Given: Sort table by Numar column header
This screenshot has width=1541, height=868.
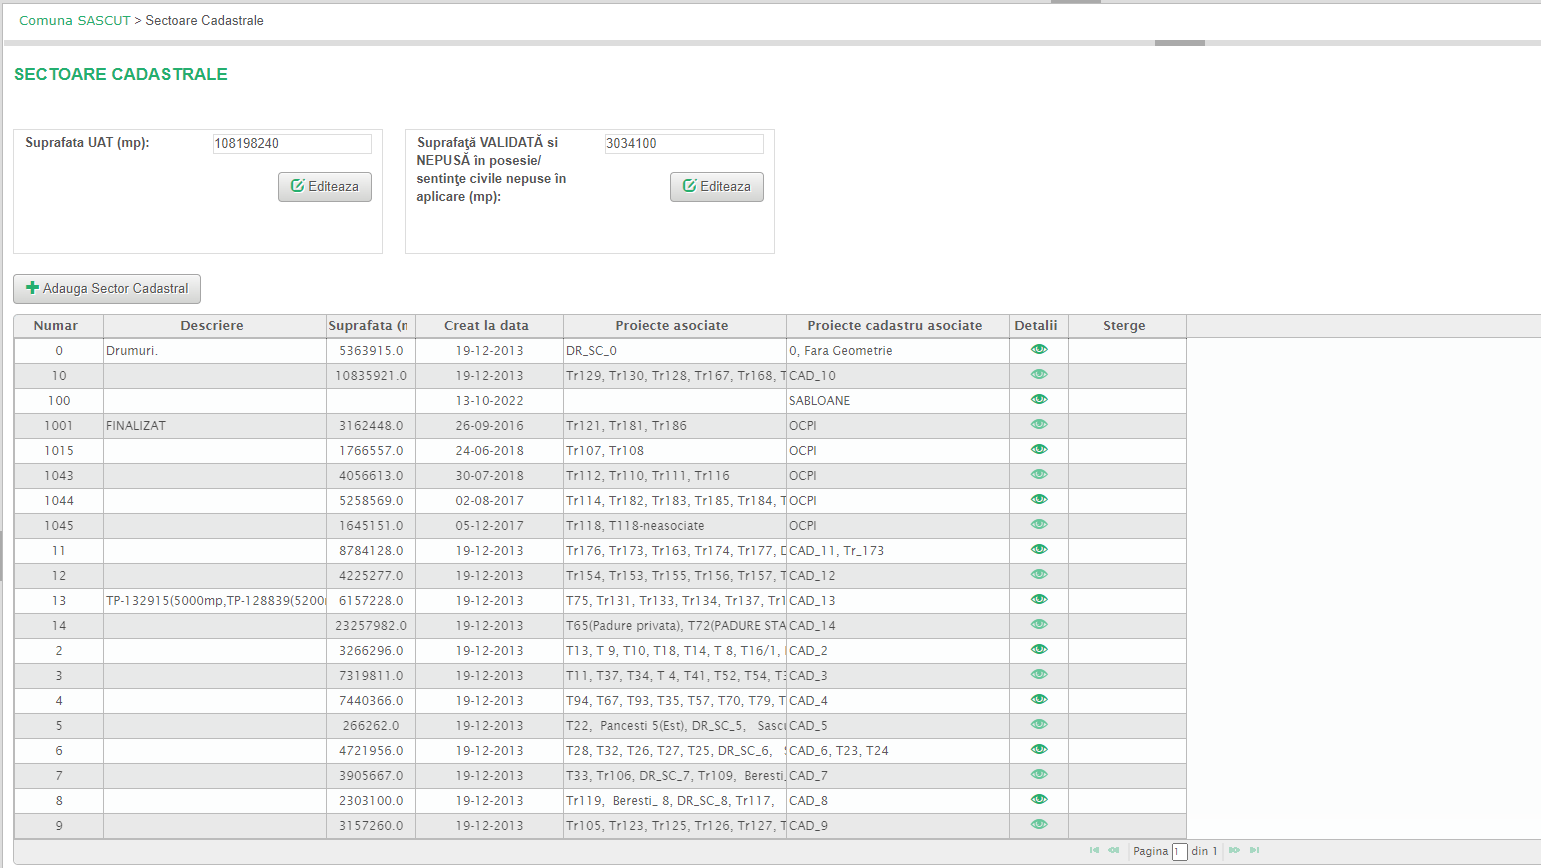Looking at the screenshot, I should point(56,326).
